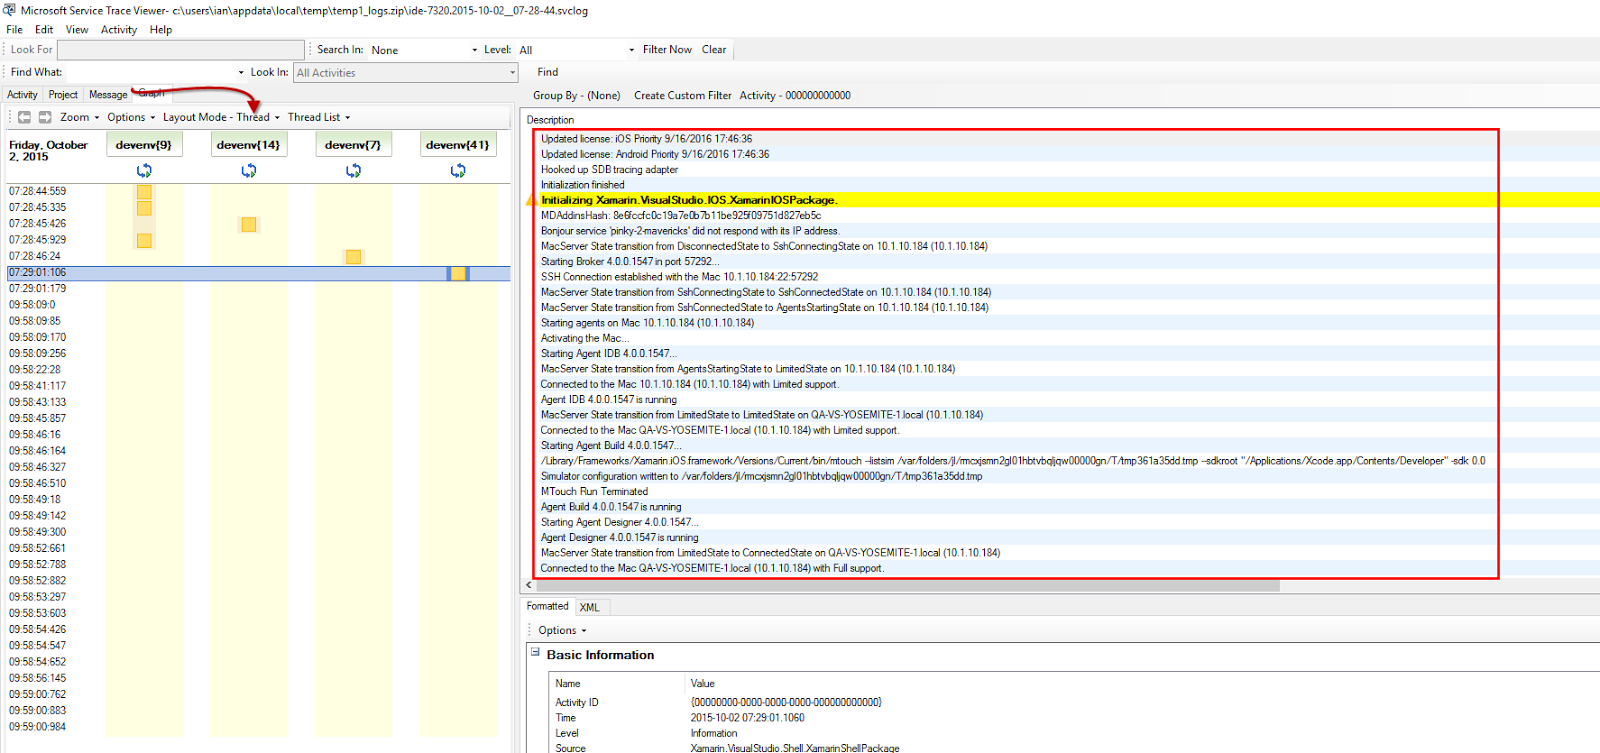Switch to the Activity tab
Viewport: 1600px width, 753px height.
pos(22,95)
